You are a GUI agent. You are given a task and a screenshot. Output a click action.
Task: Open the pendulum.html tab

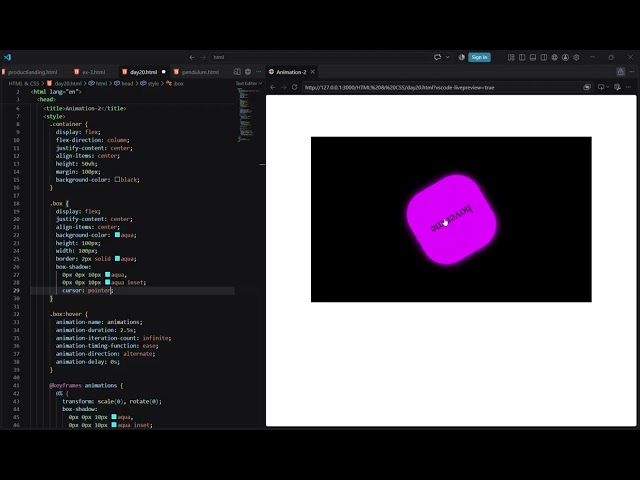[200, 72]
